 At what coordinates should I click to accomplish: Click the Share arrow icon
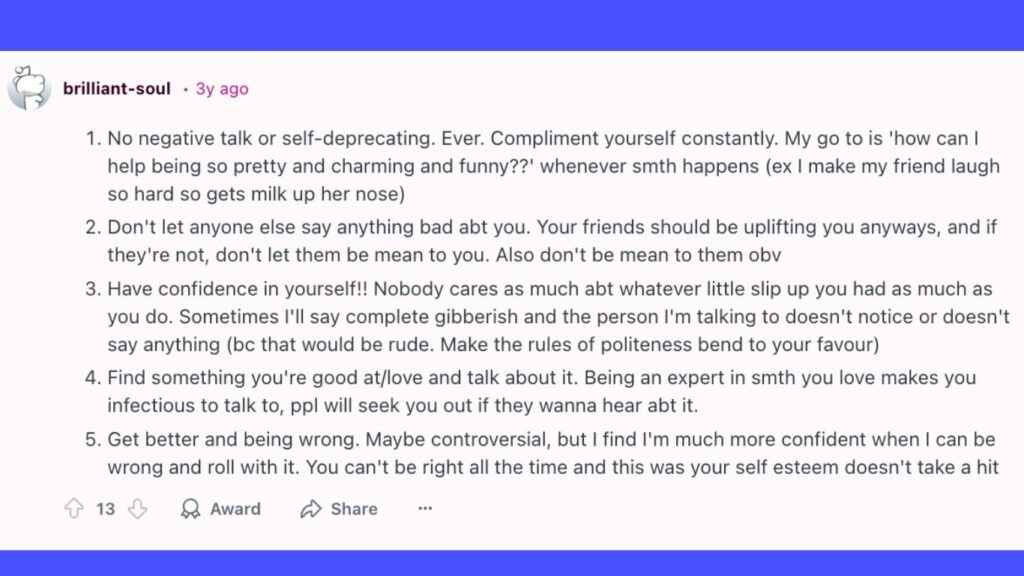click(x=311, y=509)
